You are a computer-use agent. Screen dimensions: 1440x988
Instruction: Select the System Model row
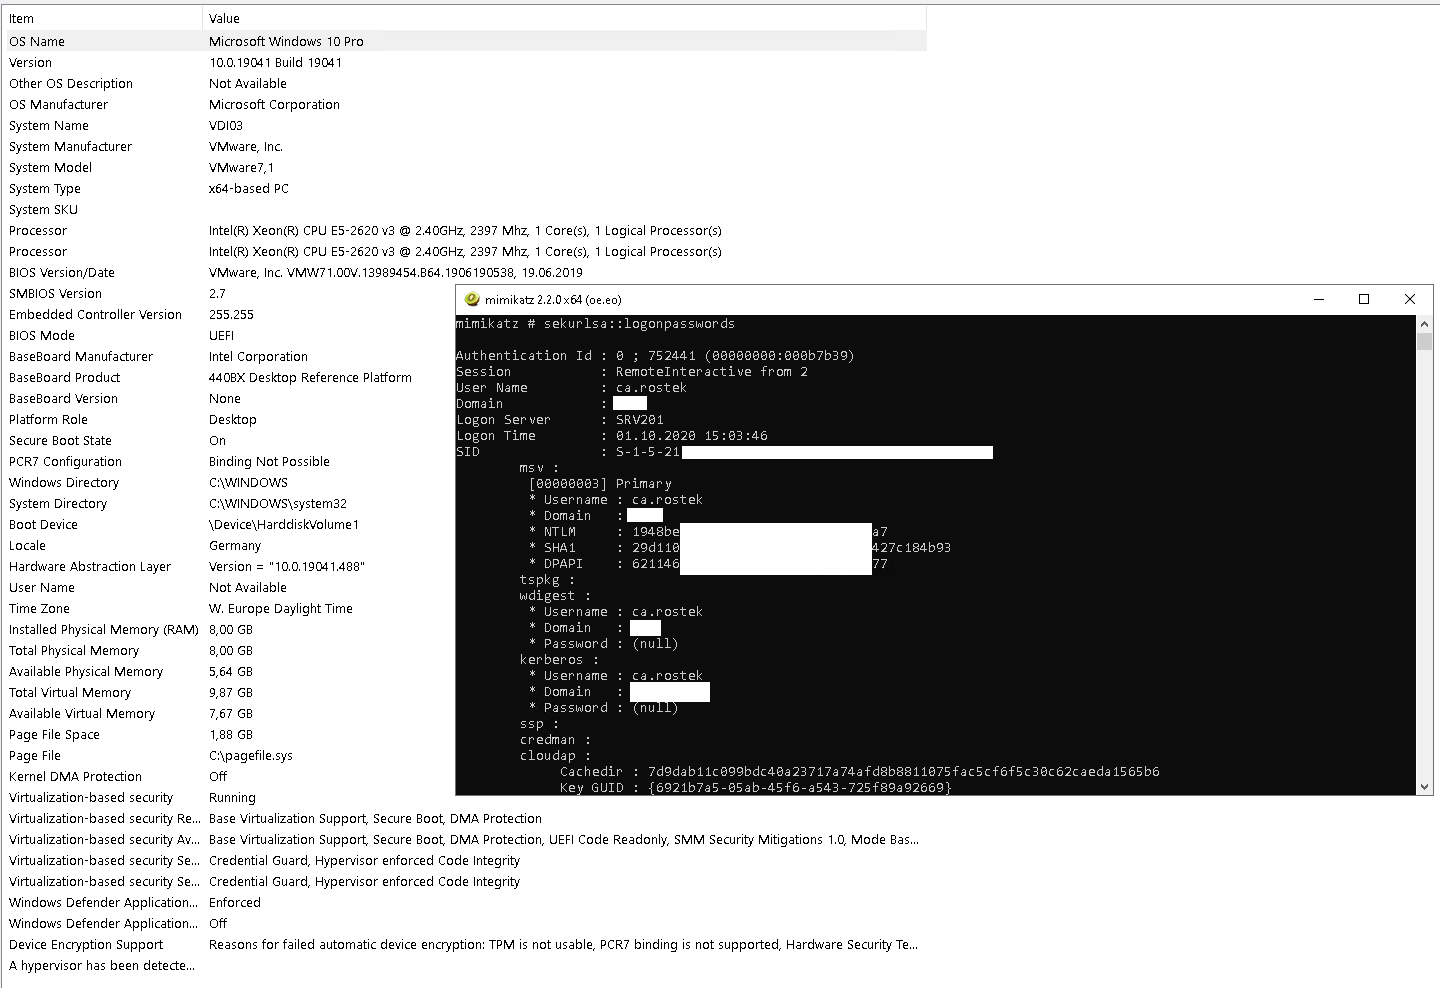click(463, 167)
